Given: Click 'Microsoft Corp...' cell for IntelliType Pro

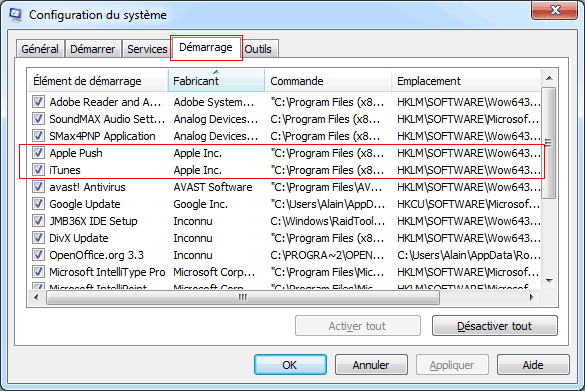Looking at the screenshot, I should [x=215, y=272].
